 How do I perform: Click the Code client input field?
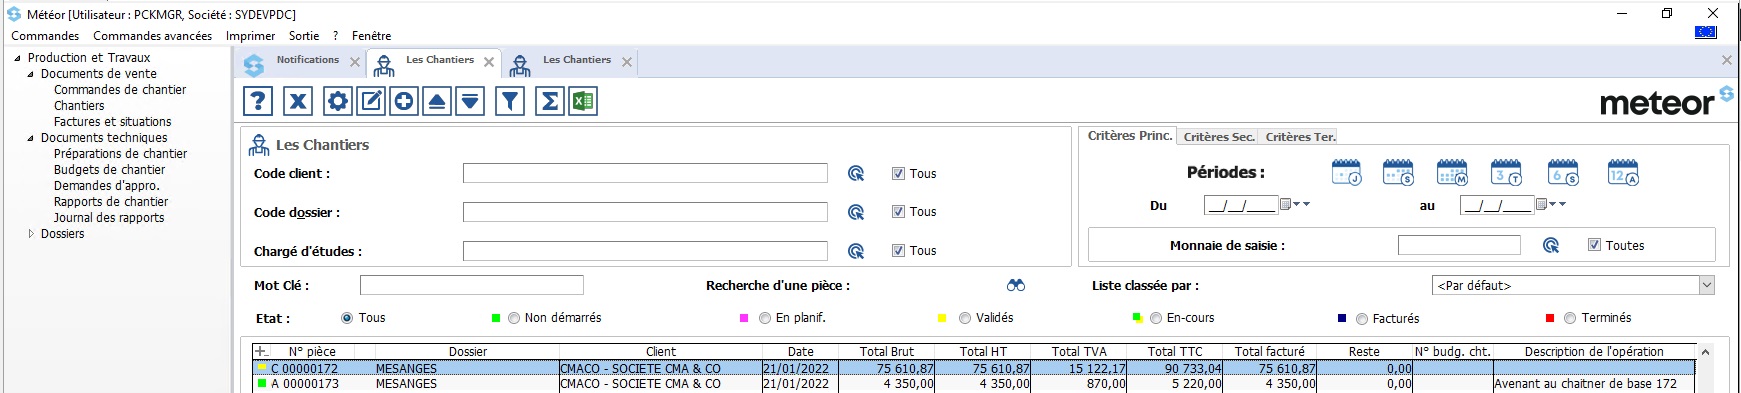pos(645,173)
